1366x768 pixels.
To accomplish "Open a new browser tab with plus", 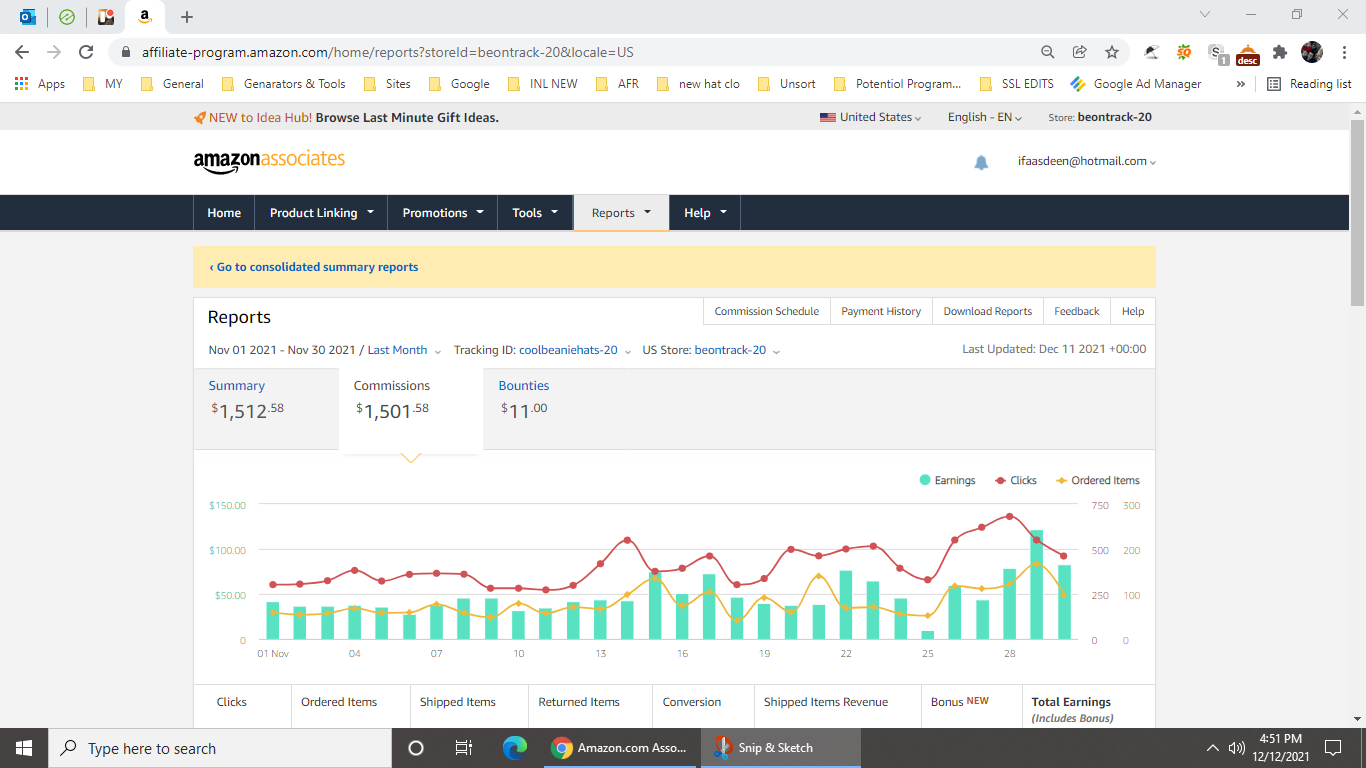I will (187, 17).
